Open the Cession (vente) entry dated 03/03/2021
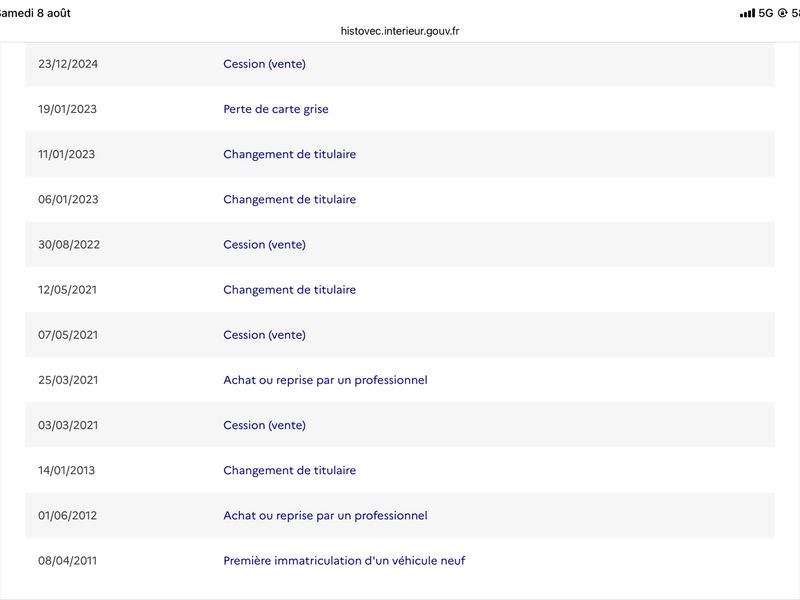Viewport: 800px width, 600px height. coord(264,426)
